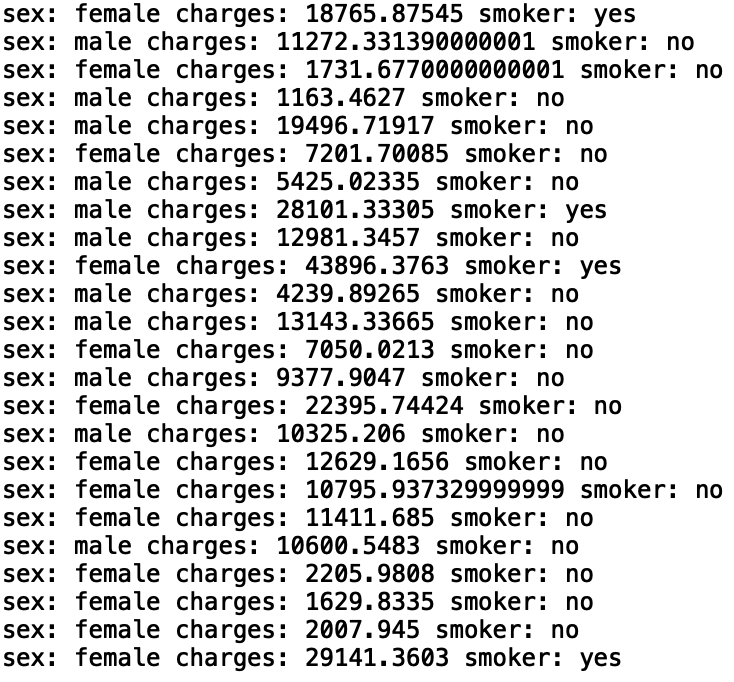Image resolution: width=734 pixels, height=682 pixels.
Task: Click the charges amount 22395.74424
Action: coord(371,407)
